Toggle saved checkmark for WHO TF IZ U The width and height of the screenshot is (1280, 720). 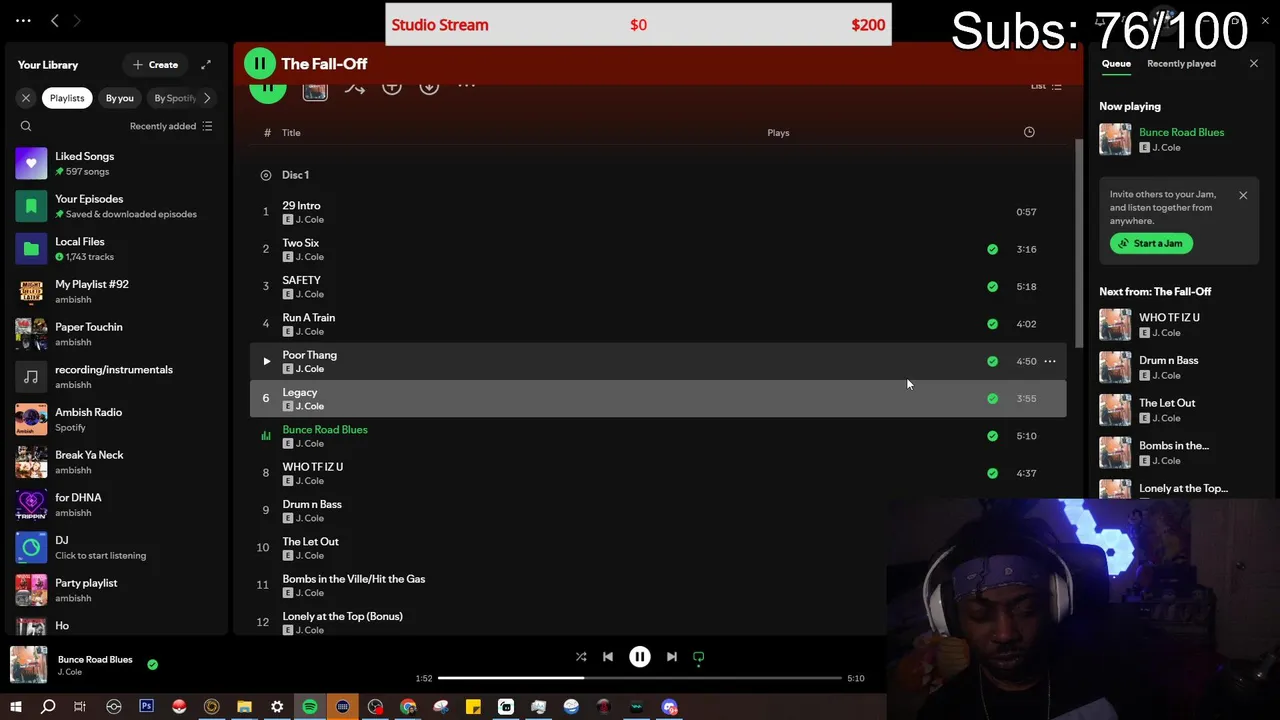(992, 473)
